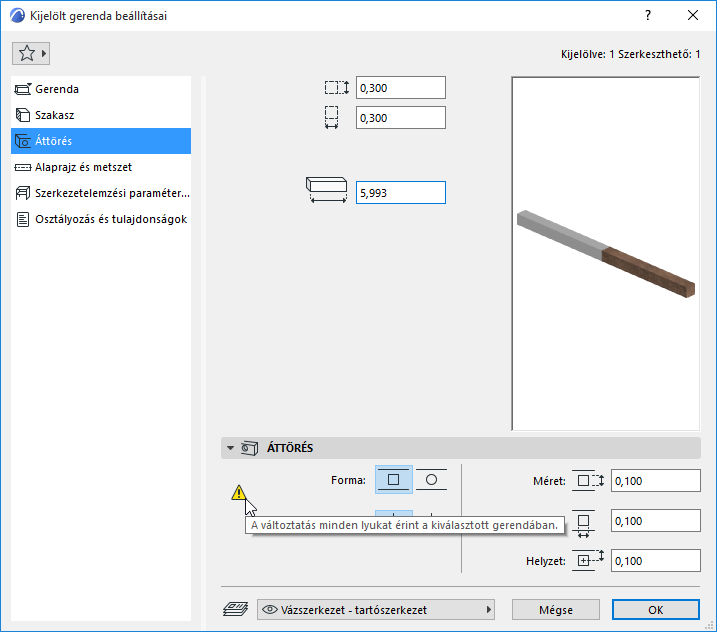Click the help question mark button
The width and height of the screenshot is (717, 632).
tap(648, 15)
